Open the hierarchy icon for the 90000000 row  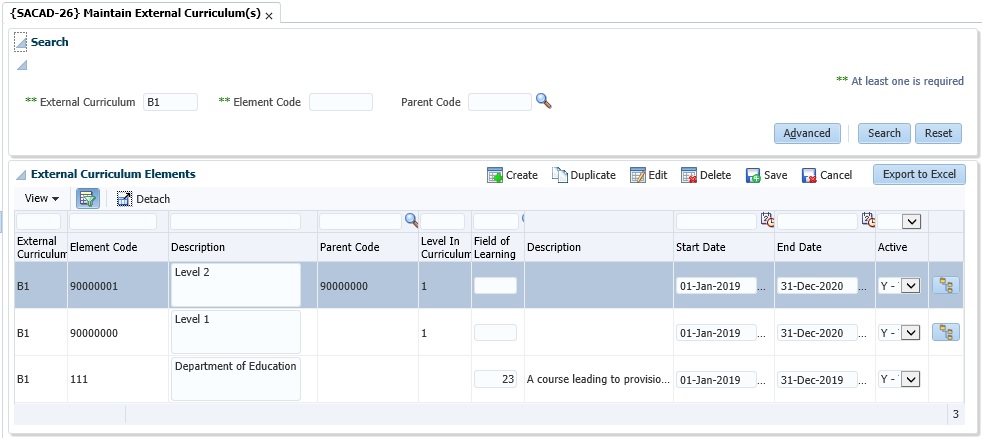[946, 332]
